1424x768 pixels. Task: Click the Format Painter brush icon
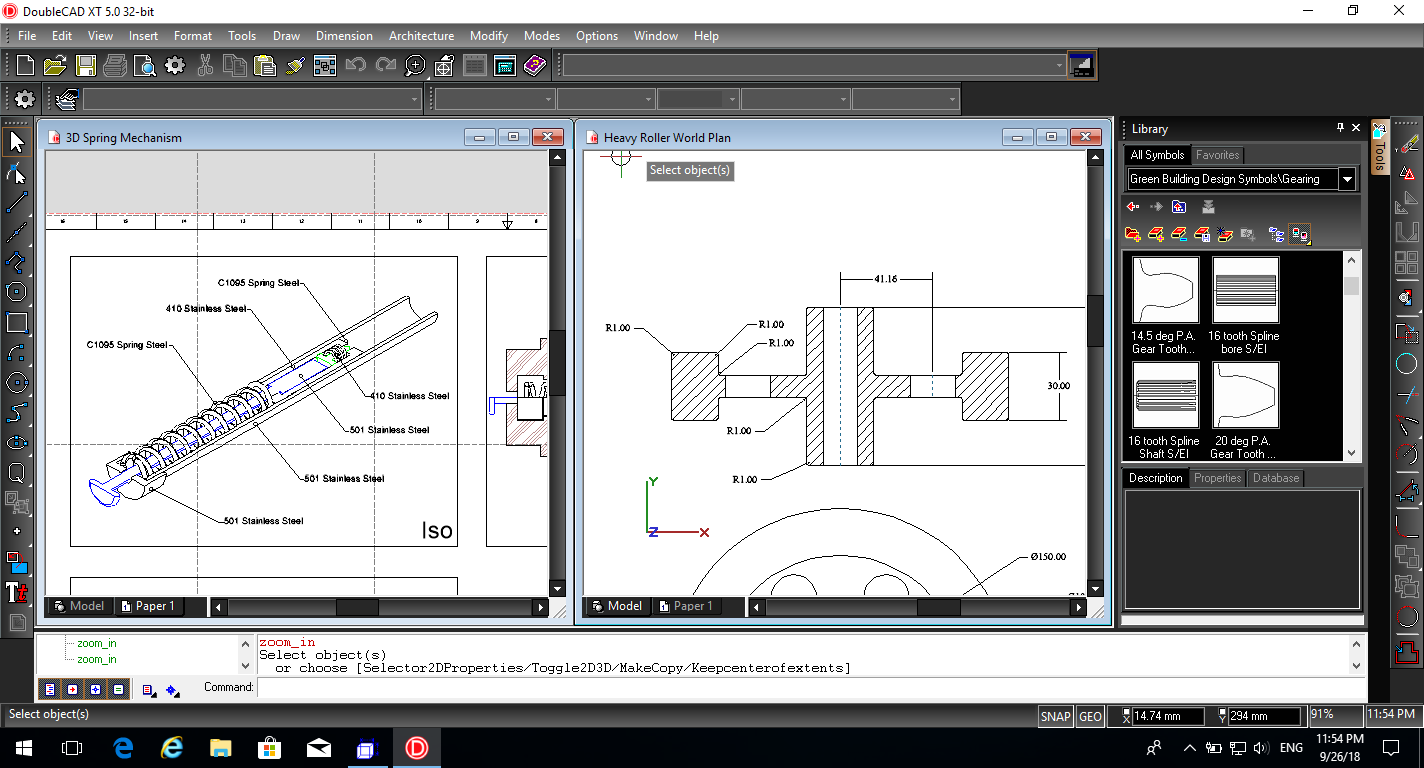(295, 66)
